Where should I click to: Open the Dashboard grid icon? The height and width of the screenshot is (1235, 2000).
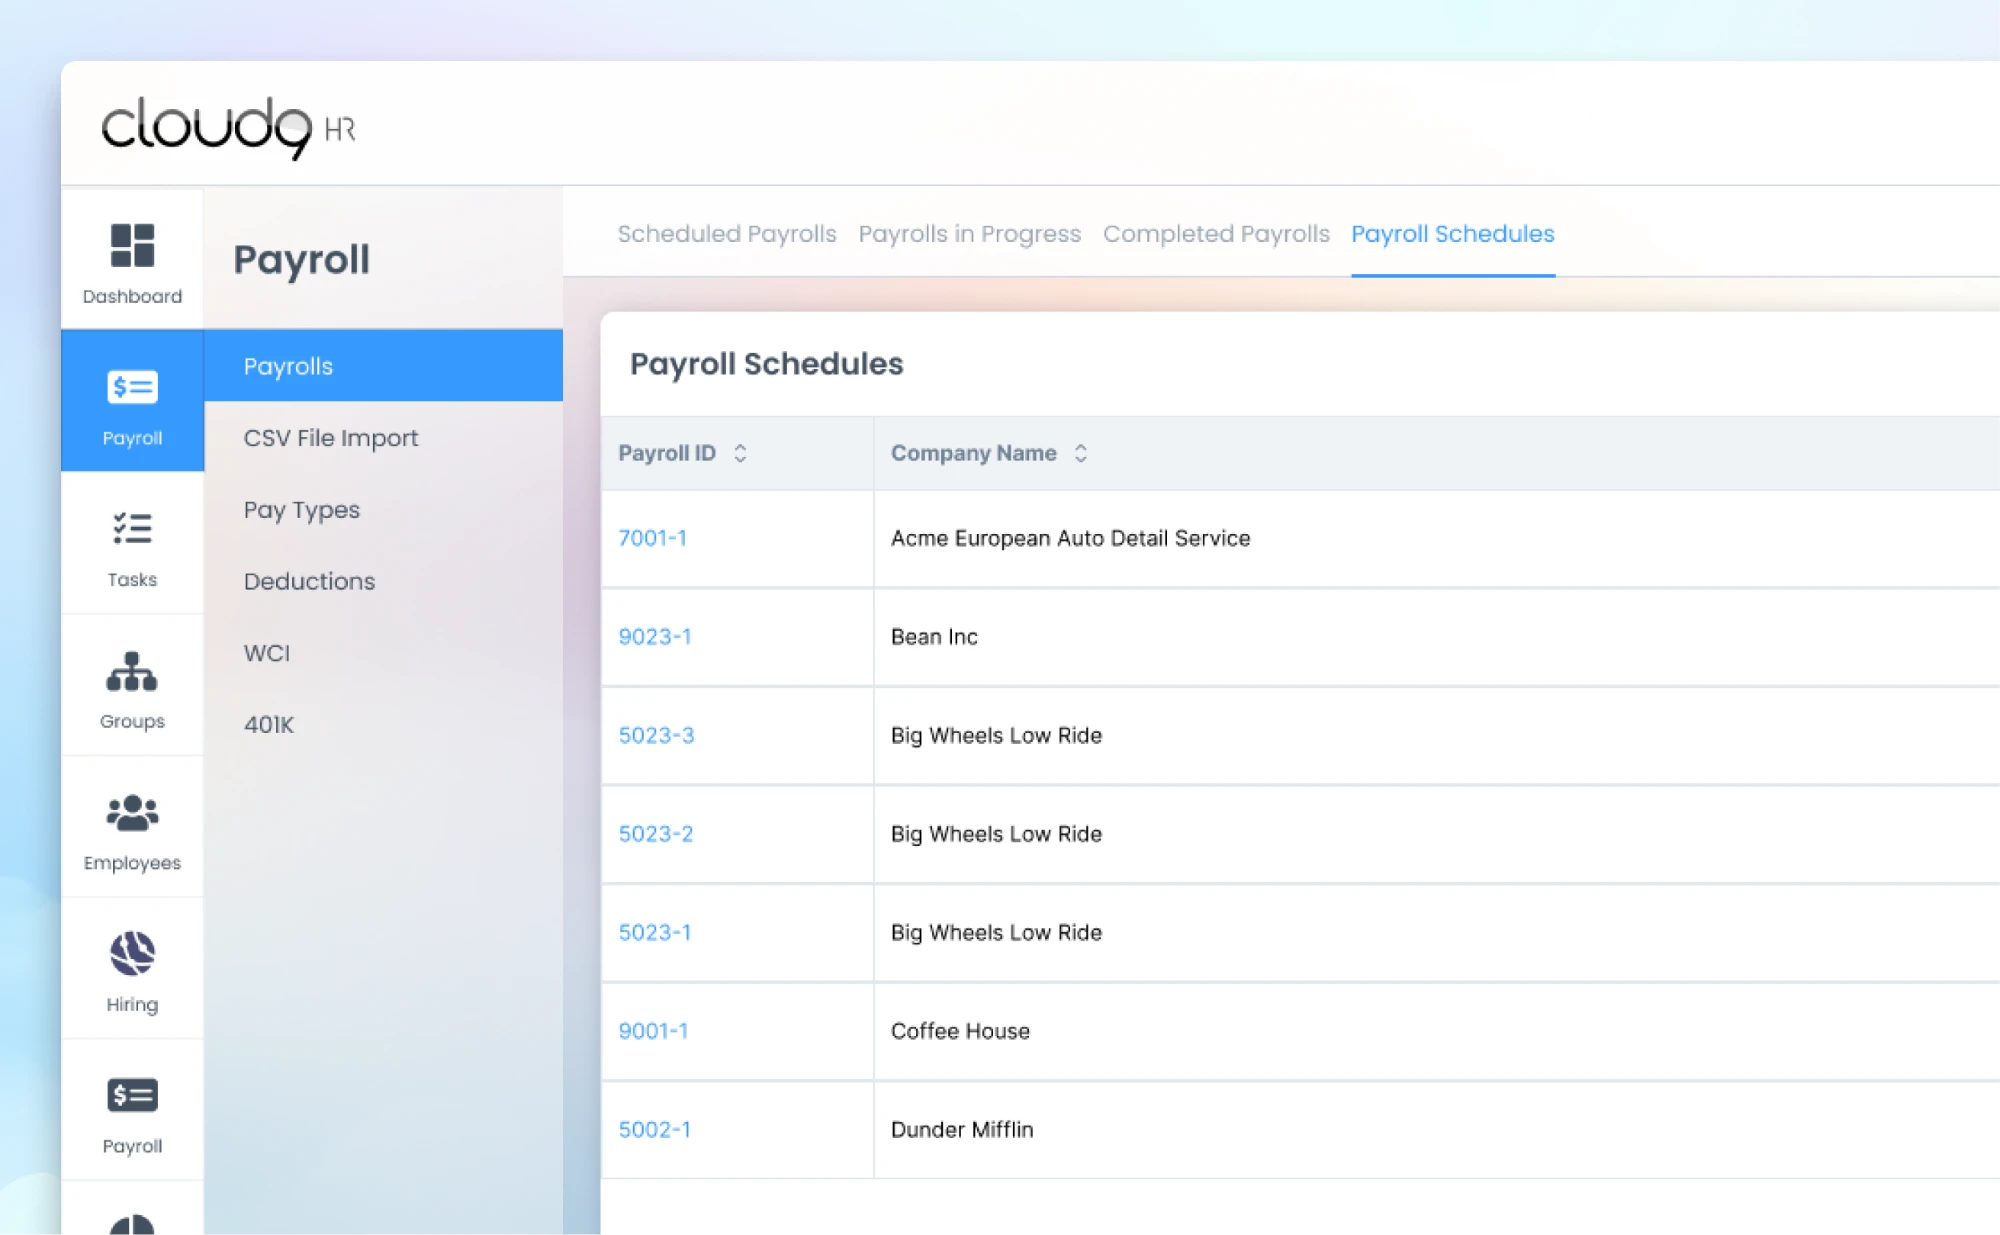coord(132,245)
